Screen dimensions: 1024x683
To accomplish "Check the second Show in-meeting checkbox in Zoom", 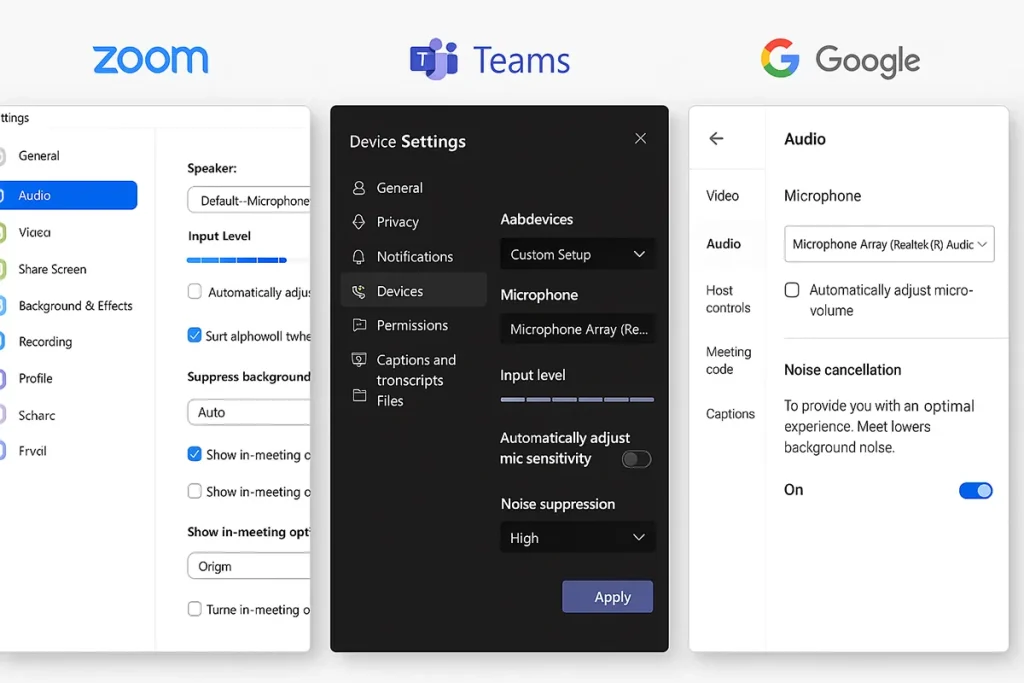I will point(195,491).
